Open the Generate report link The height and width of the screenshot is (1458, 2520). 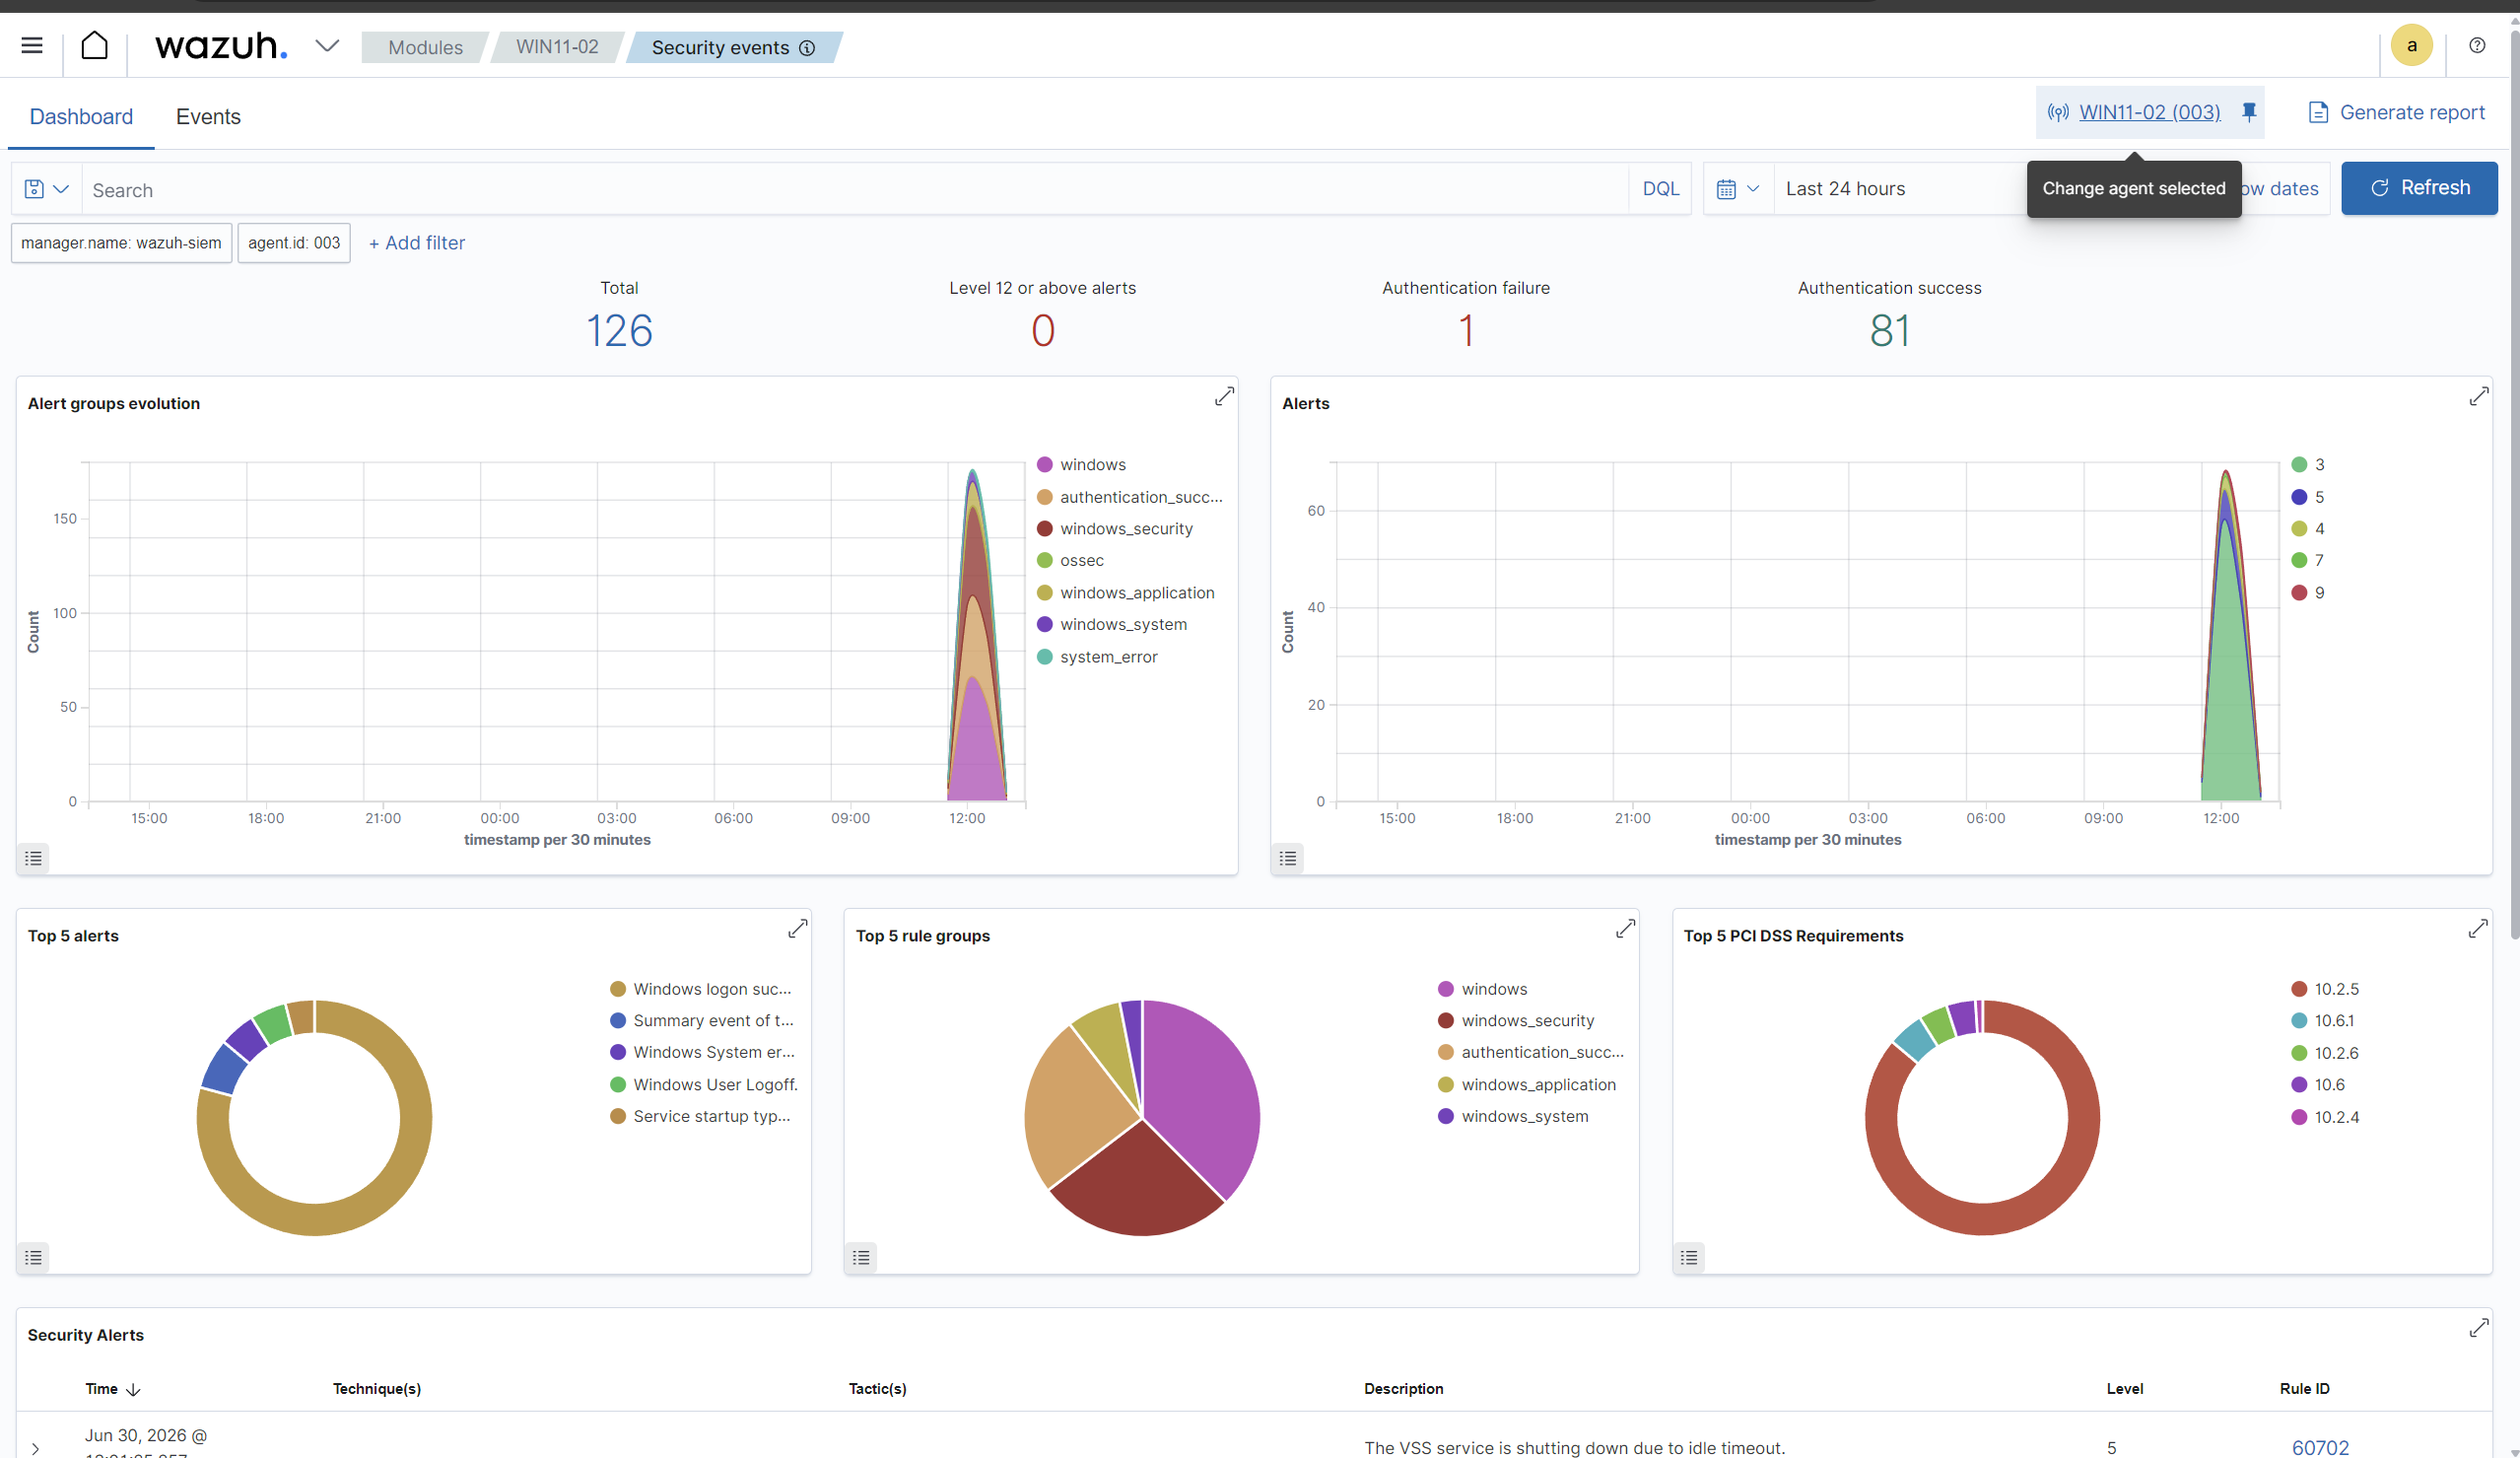[2396, 112]
